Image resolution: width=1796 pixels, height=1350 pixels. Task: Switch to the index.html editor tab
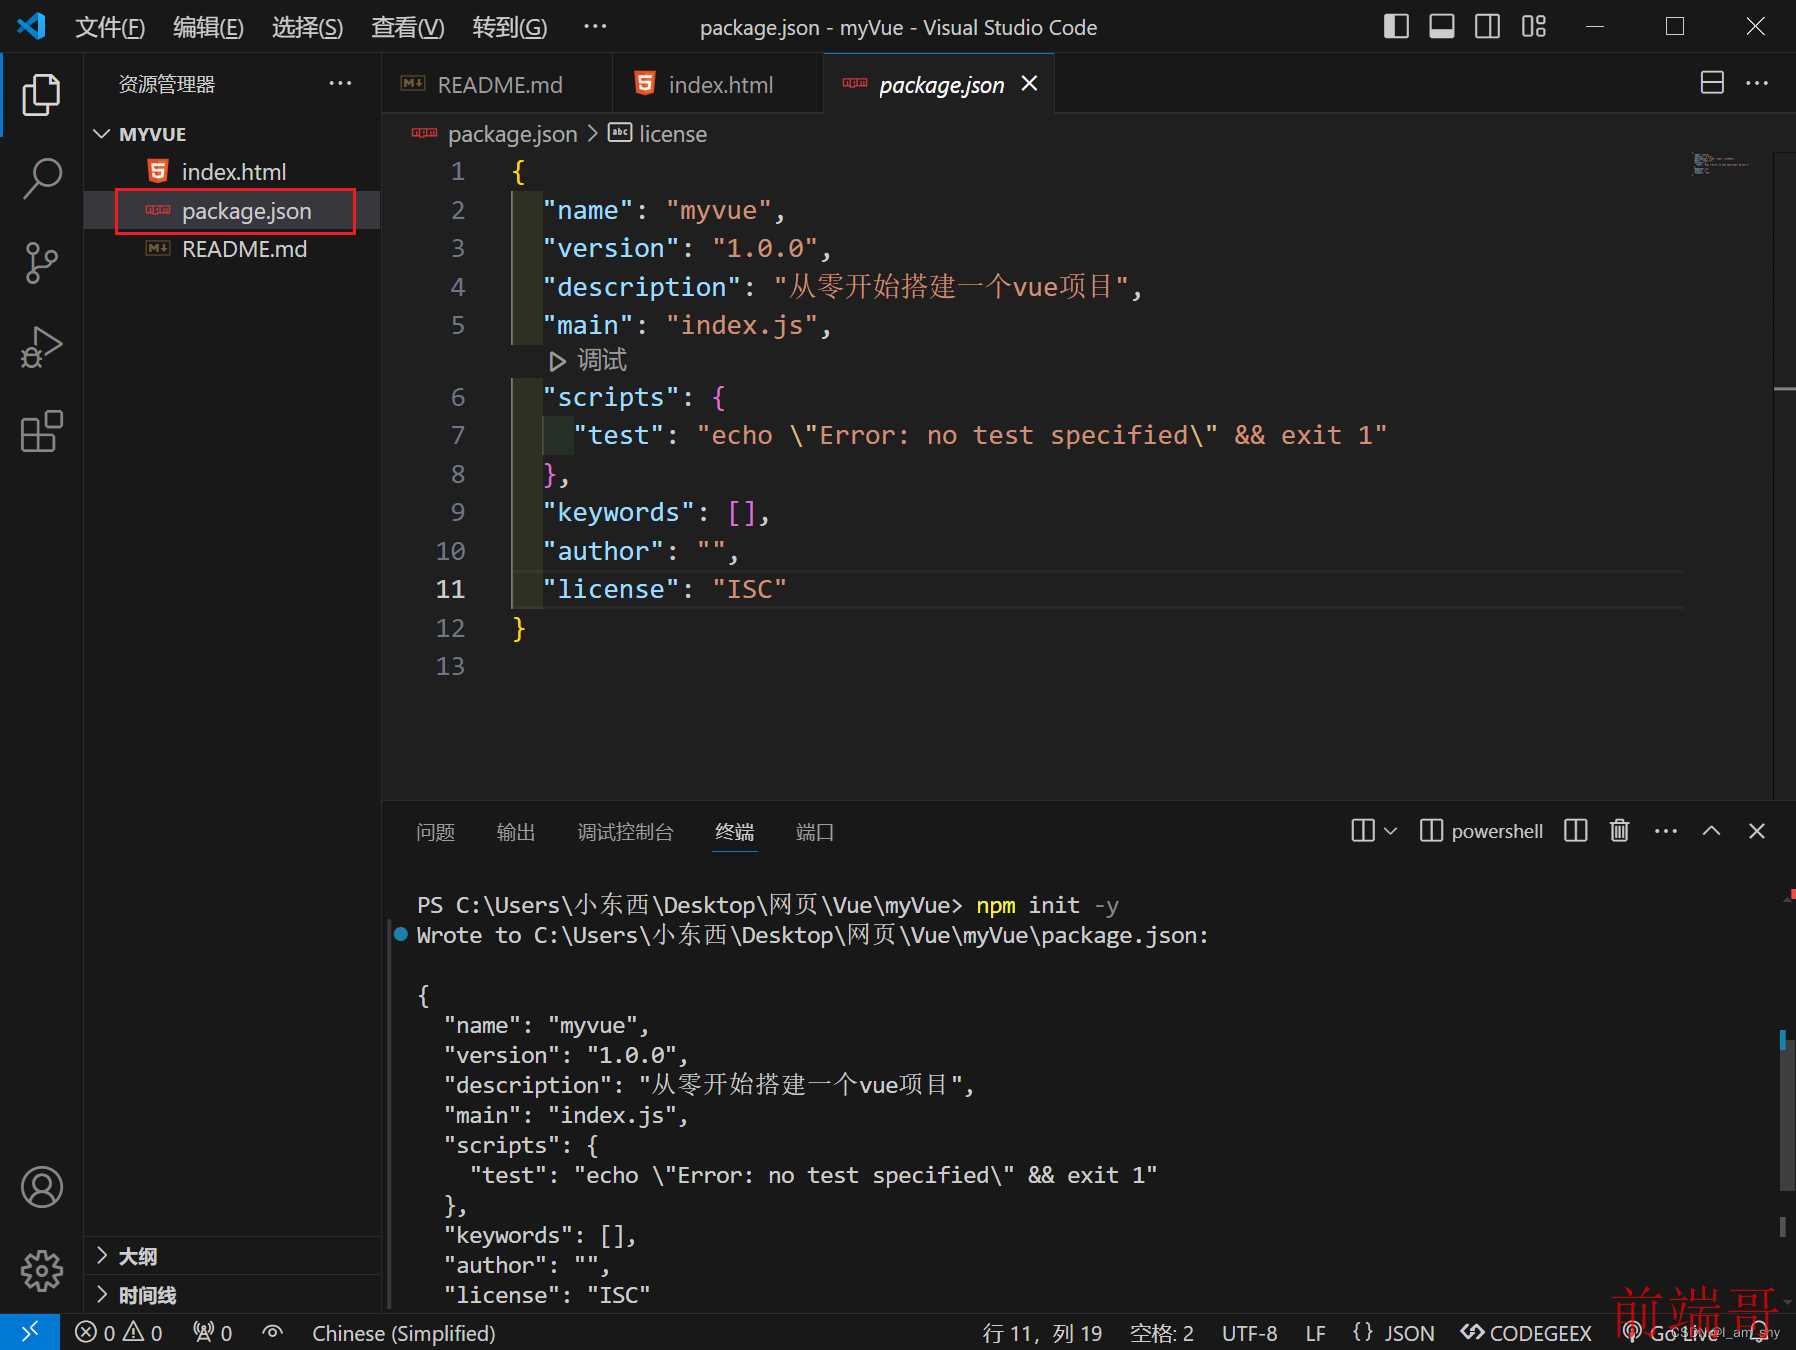click(x=718, y=84)
